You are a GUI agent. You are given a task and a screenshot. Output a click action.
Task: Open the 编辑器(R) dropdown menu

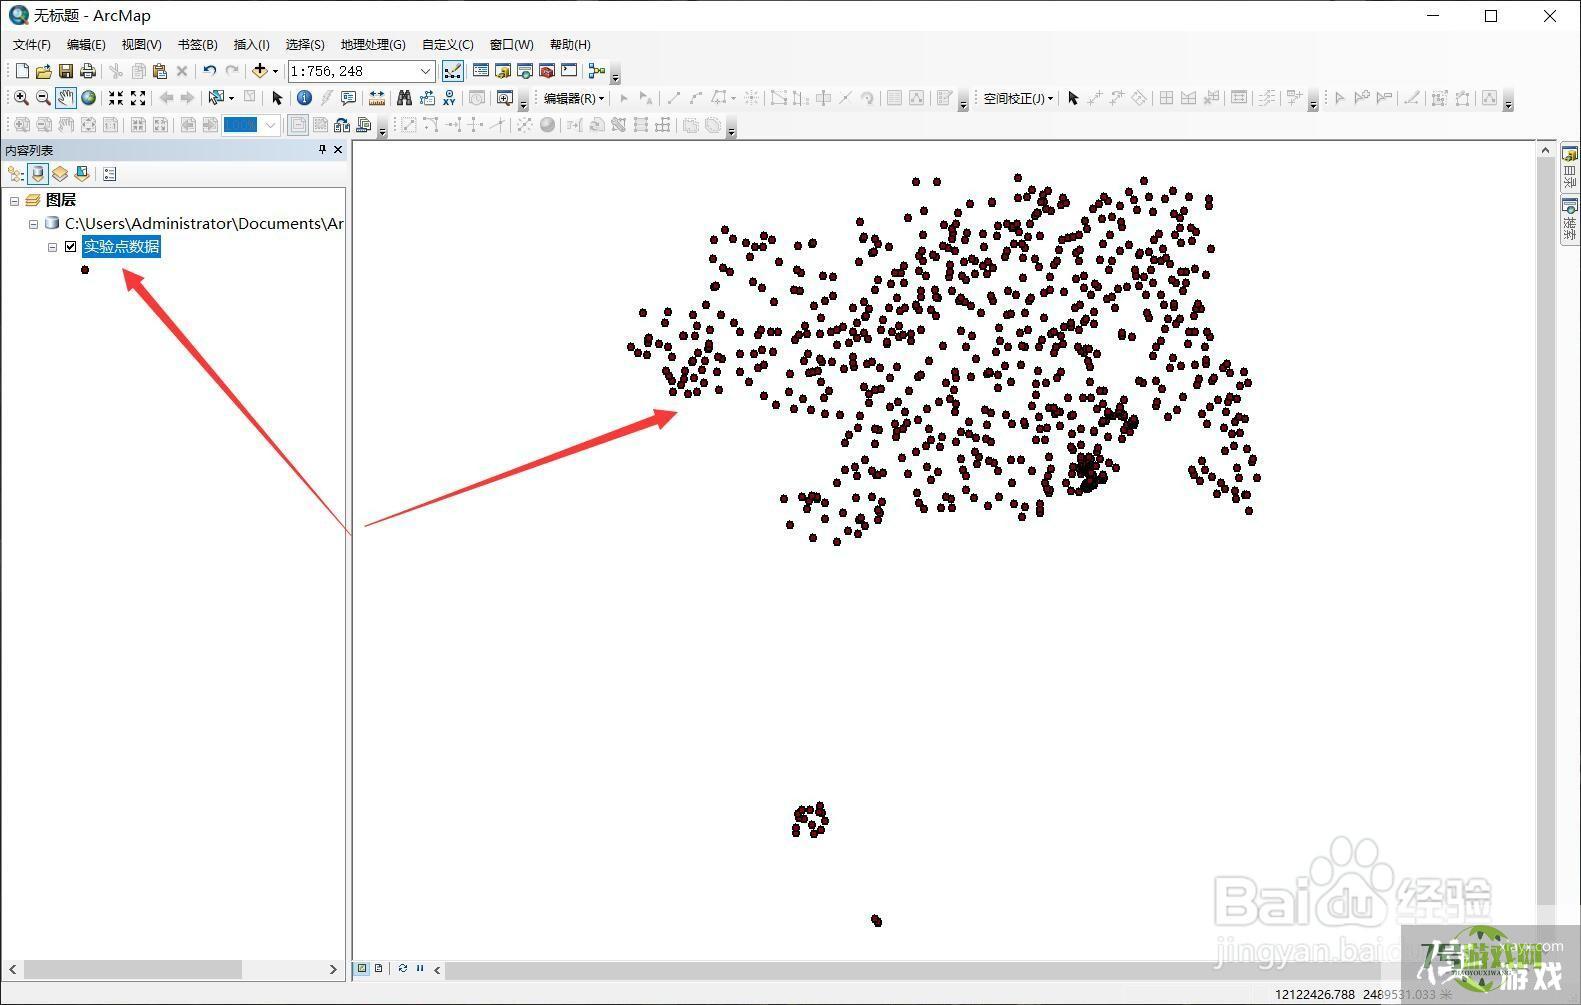[573, 98]
